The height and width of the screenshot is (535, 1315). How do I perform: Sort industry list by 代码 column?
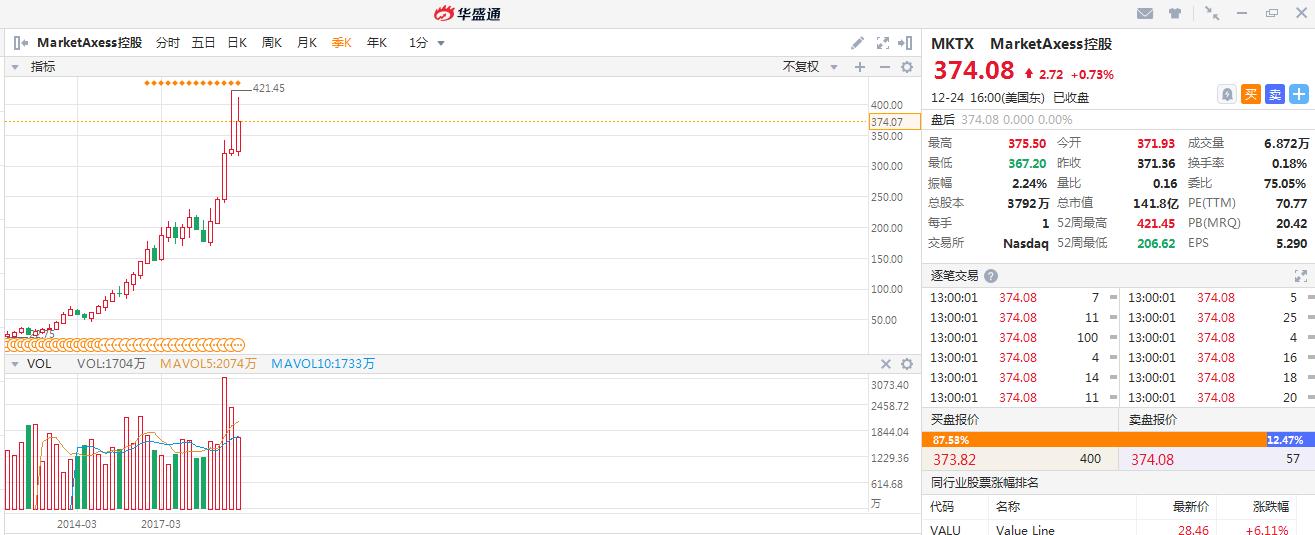[942, 507]
